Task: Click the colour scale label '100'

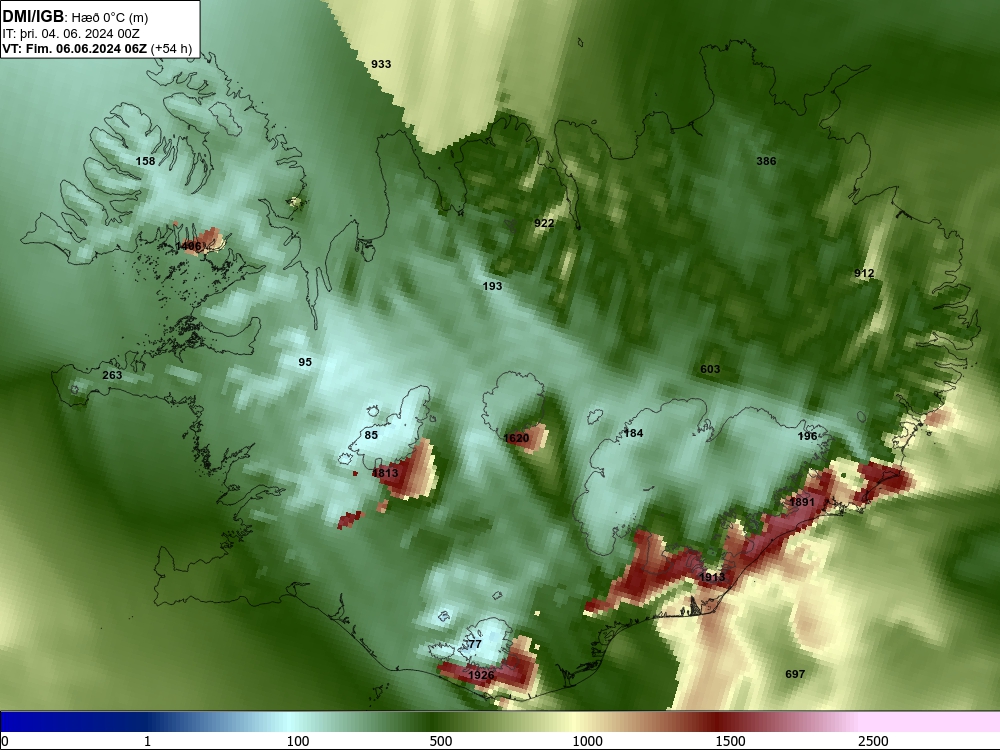Action: 297,741
